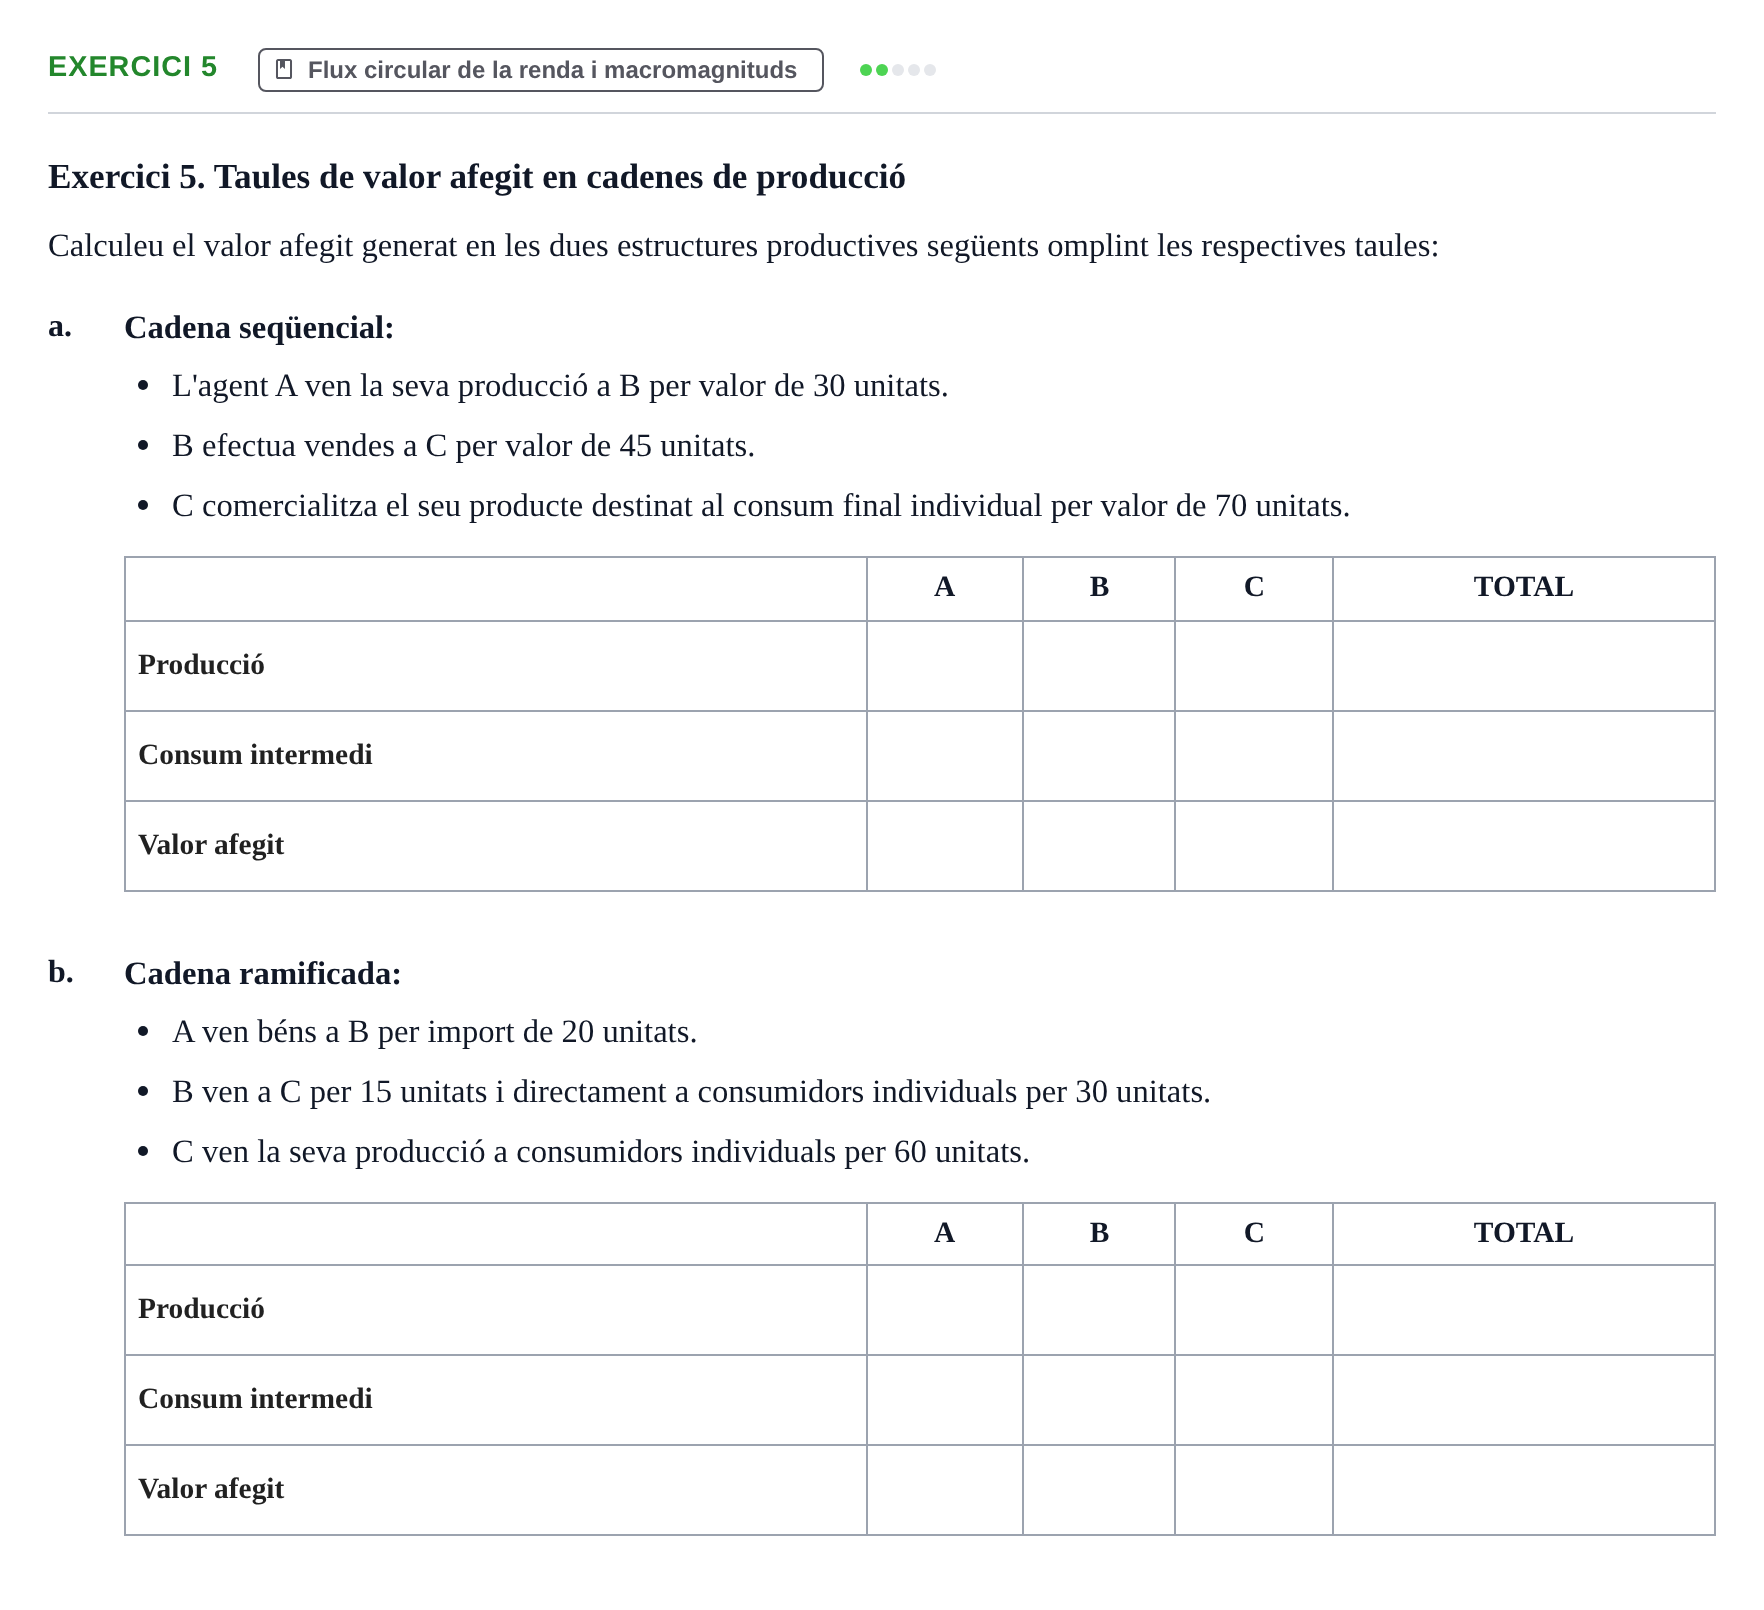Screen dimensions: 1764x1610
Task: Click Producció cell for agent A, sequential table
Action: (x=944, y=666)
